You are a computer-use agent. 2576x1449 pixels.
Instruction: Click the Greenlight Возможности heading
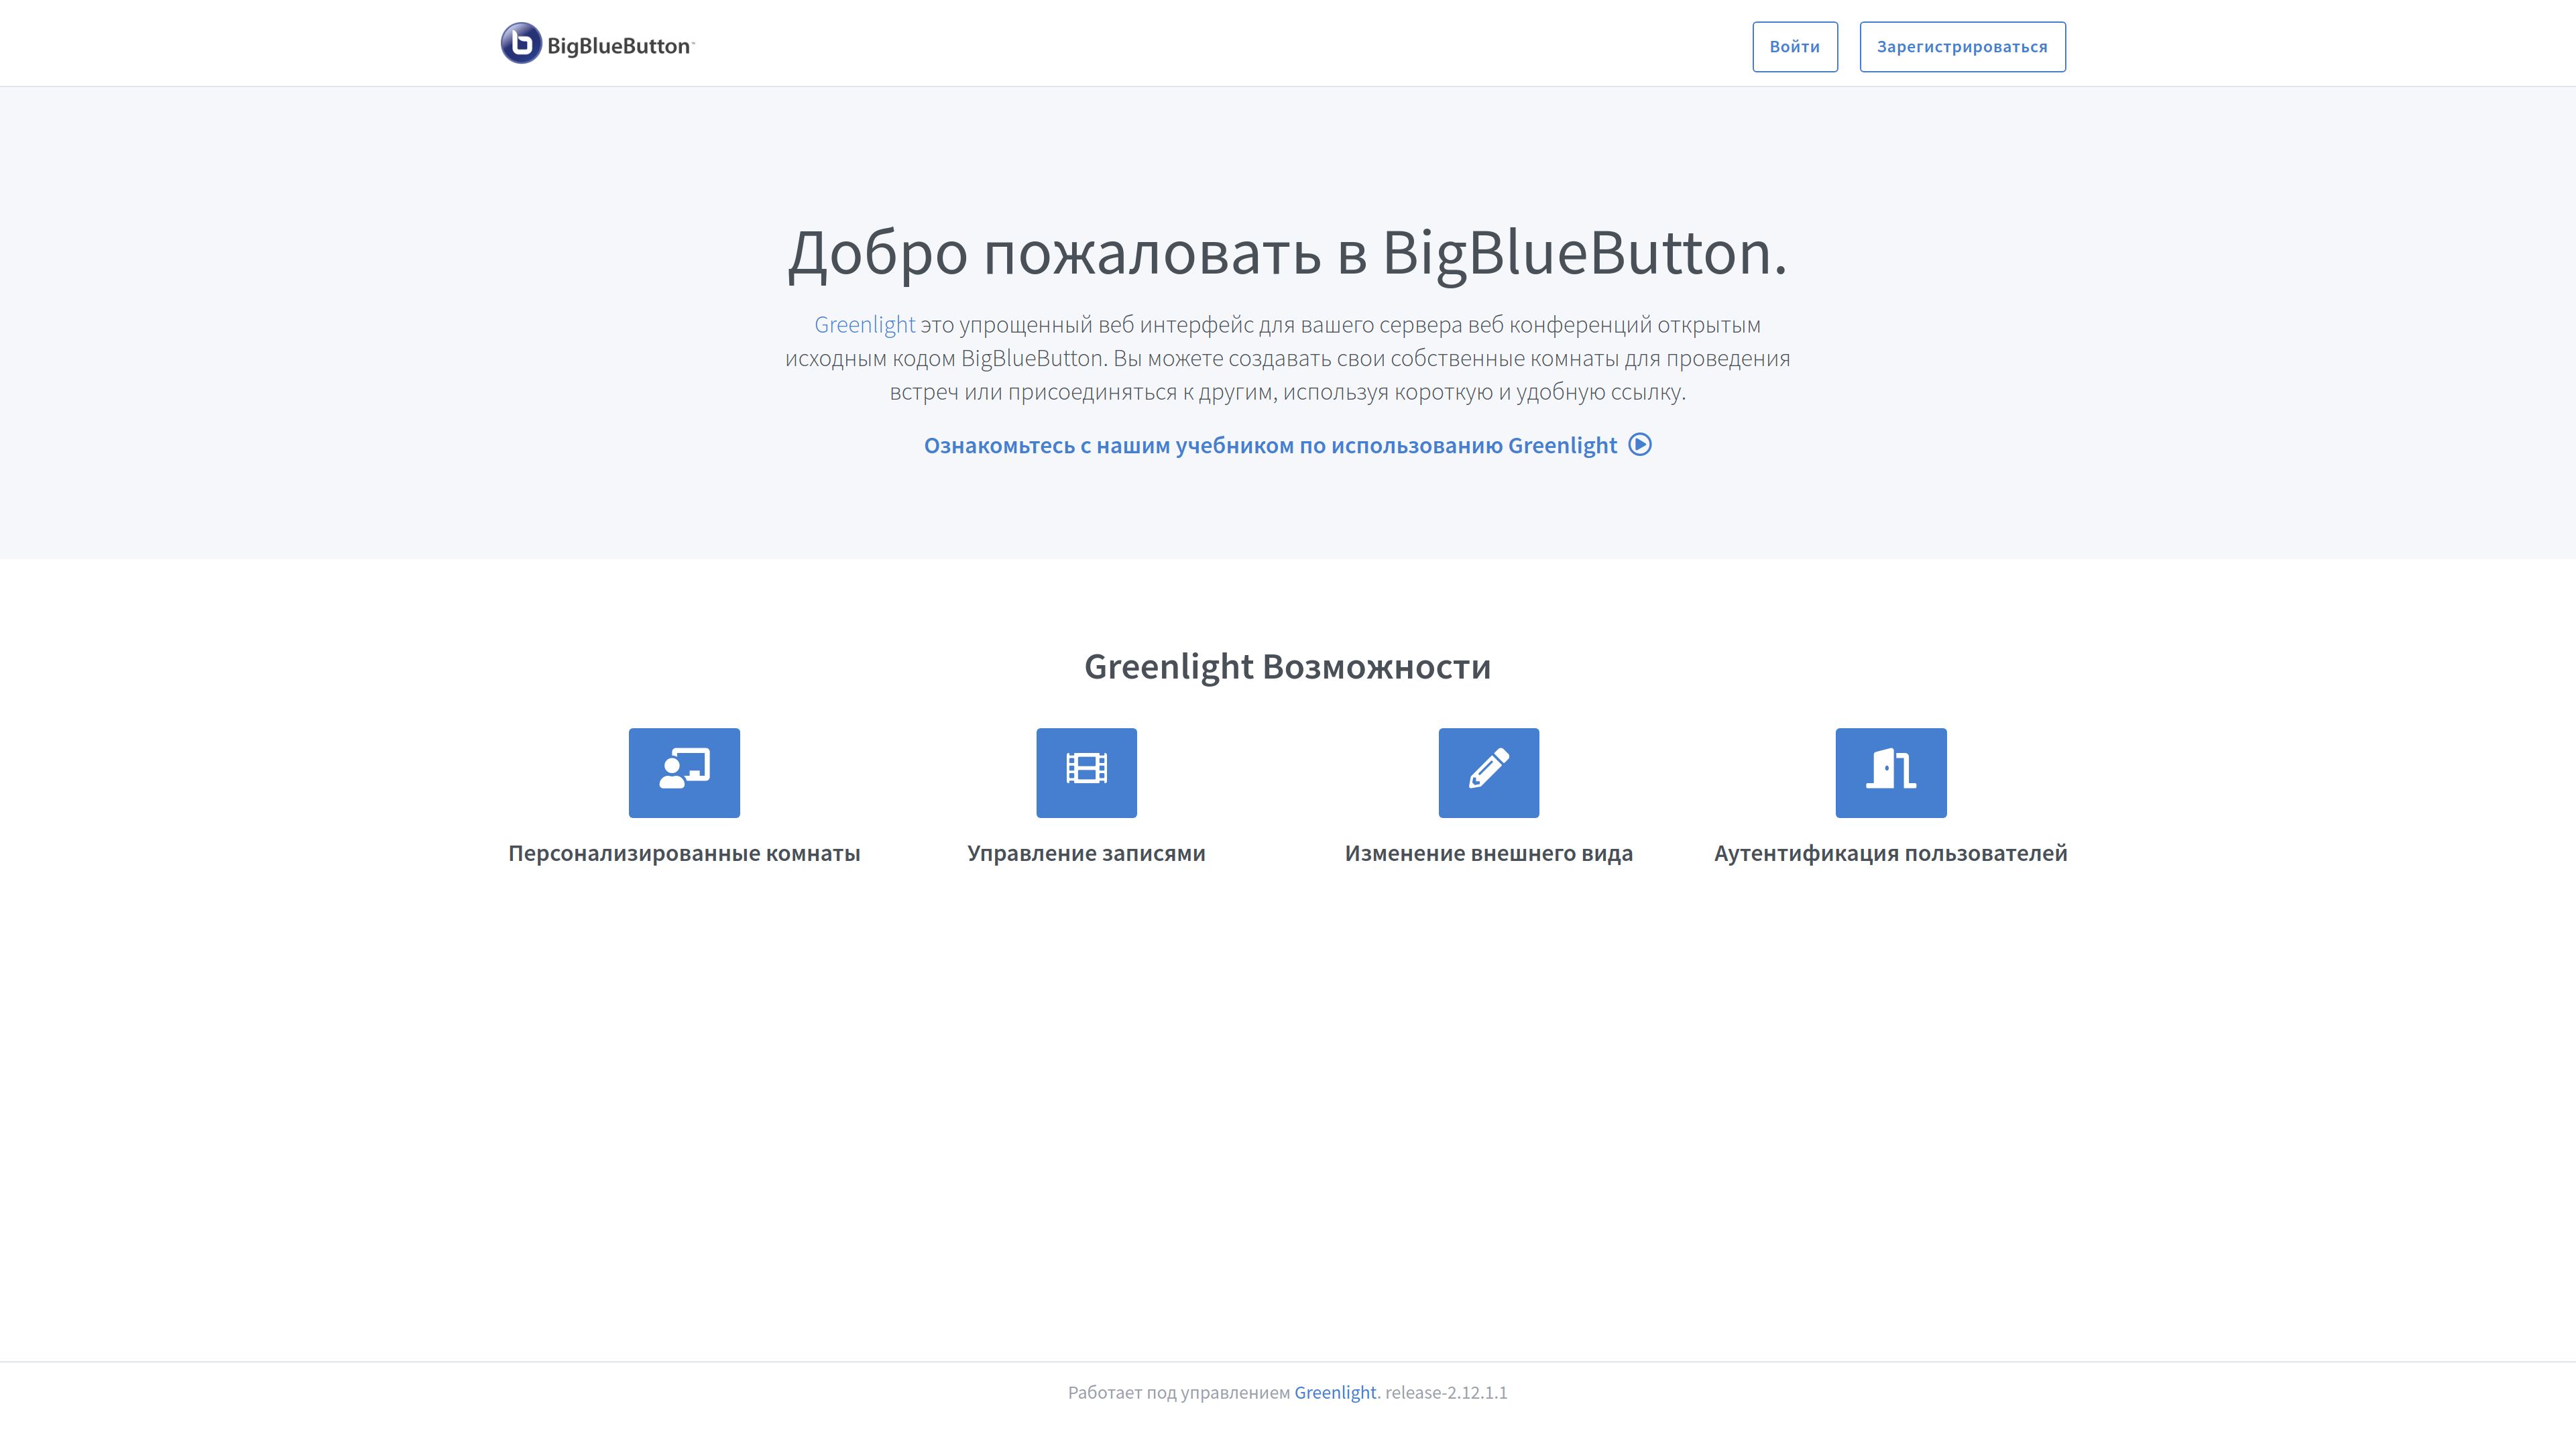1287,667
